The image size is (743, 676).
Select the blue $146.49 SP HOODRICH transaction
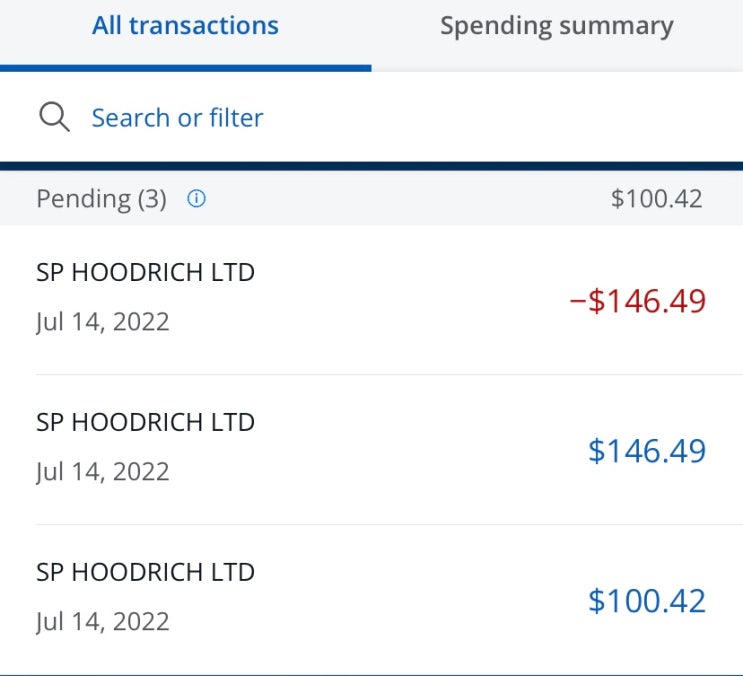click(372, 450)
